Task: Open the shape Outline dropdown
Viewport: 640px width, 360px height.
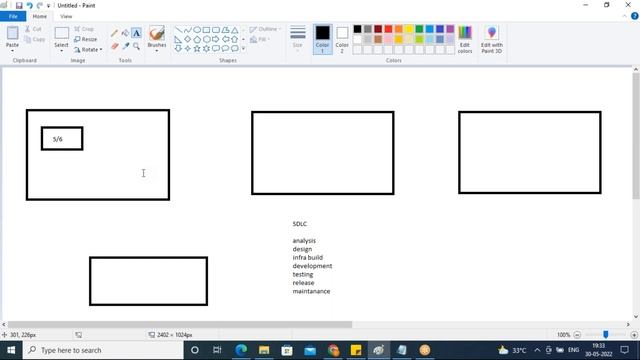Action: click(265, 29)
